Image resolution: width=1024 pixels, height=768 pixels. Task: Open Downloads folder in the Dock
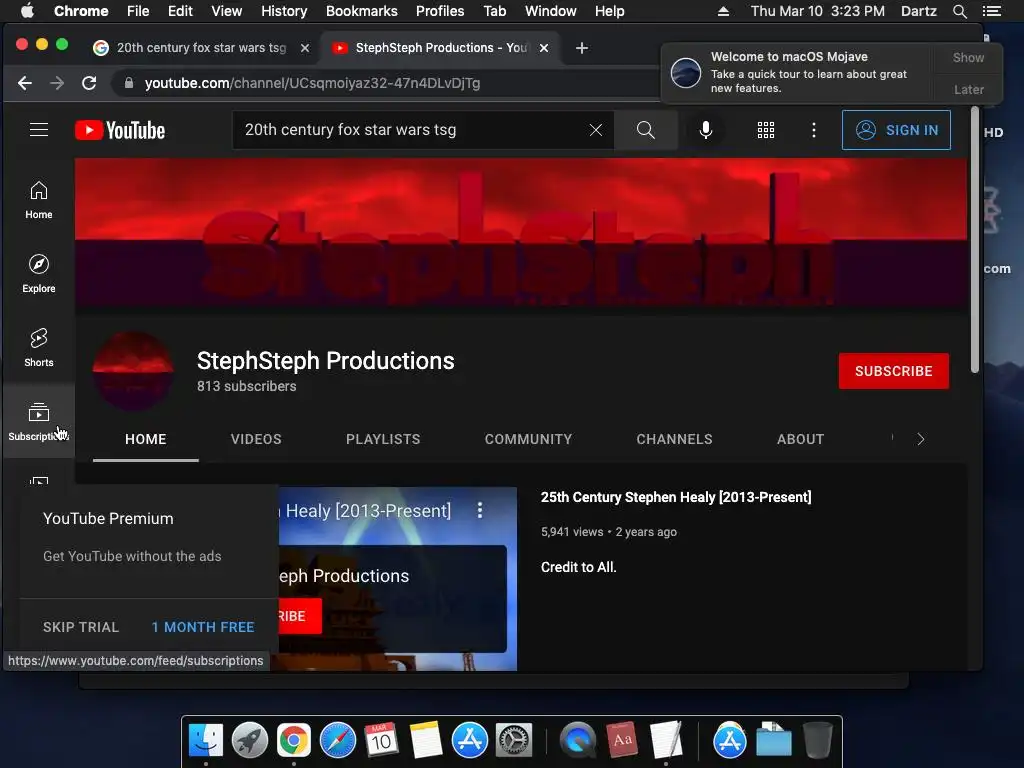pyautogui.click(x=774, y=741)
